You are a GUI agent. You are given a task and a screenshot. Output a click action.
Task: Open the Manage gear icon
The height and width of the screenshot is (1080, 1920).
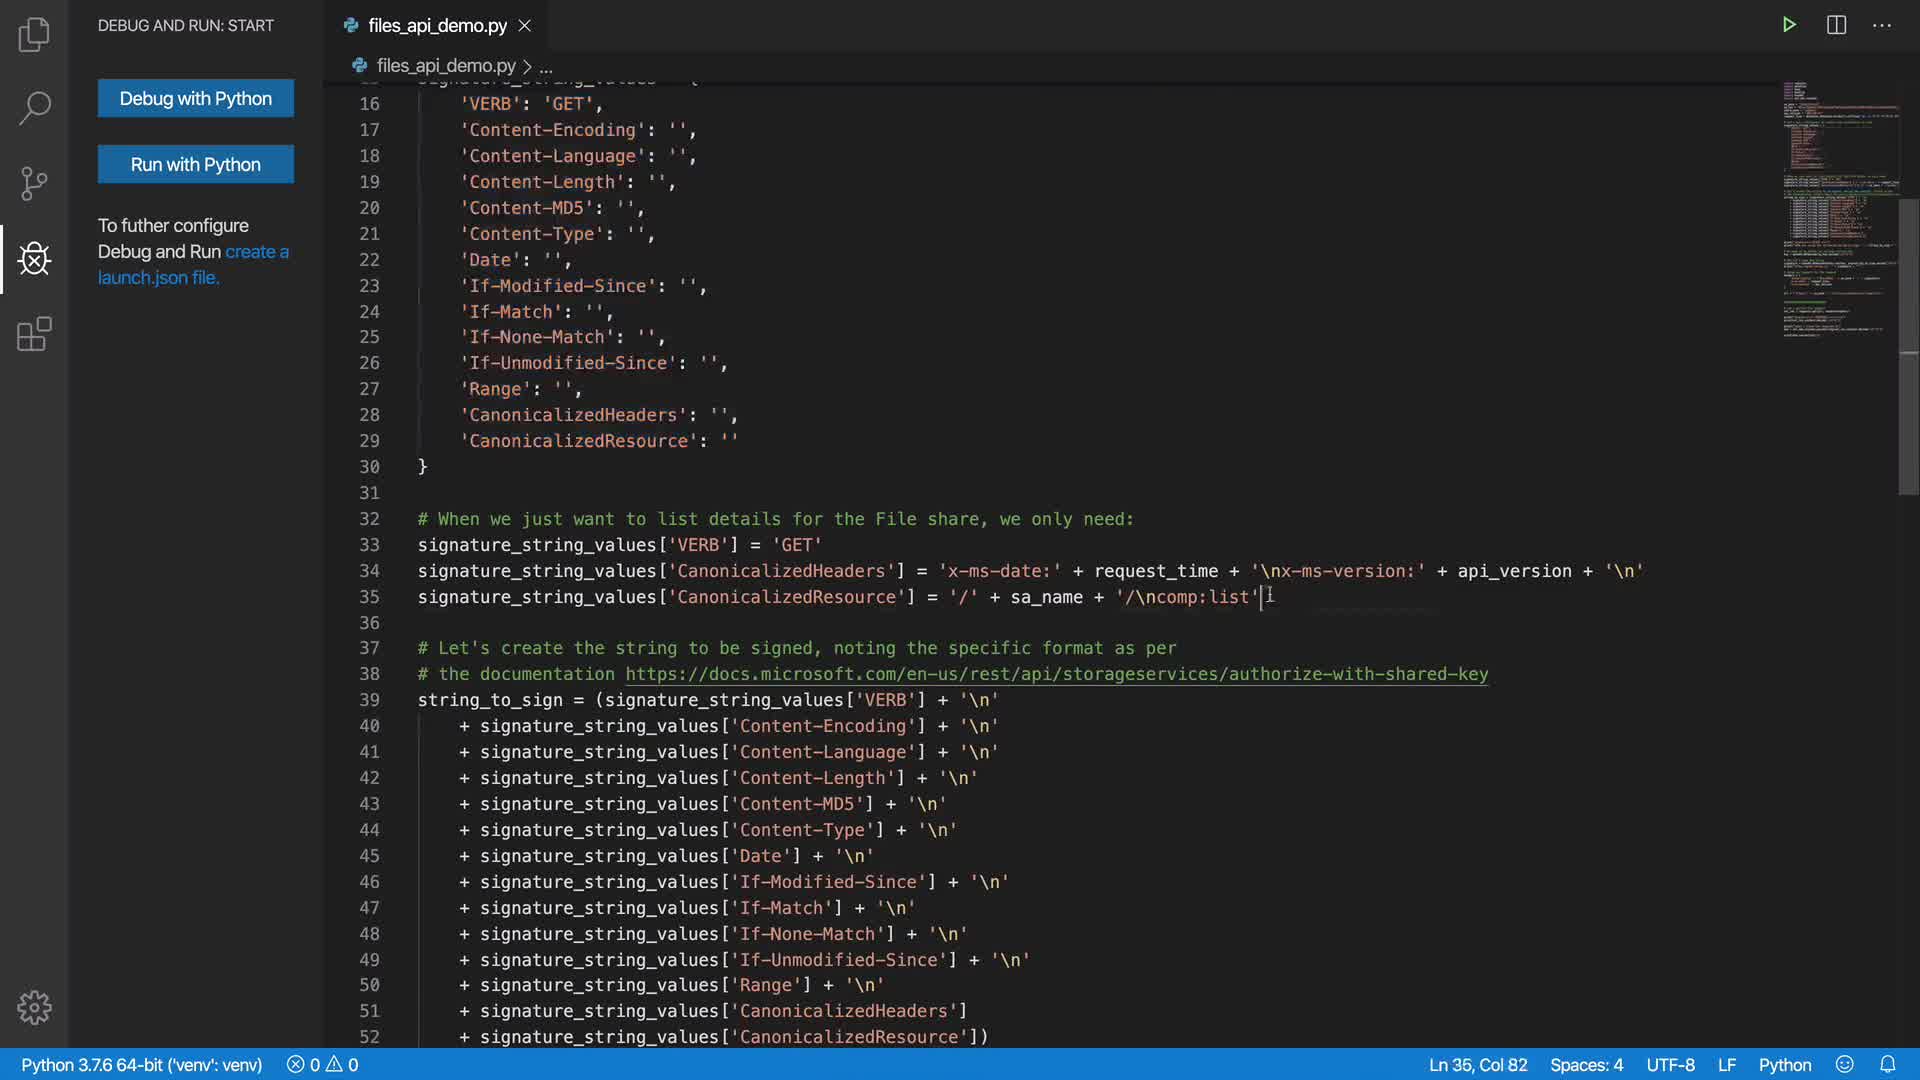pyautogui.click(x=34, y=1007)
